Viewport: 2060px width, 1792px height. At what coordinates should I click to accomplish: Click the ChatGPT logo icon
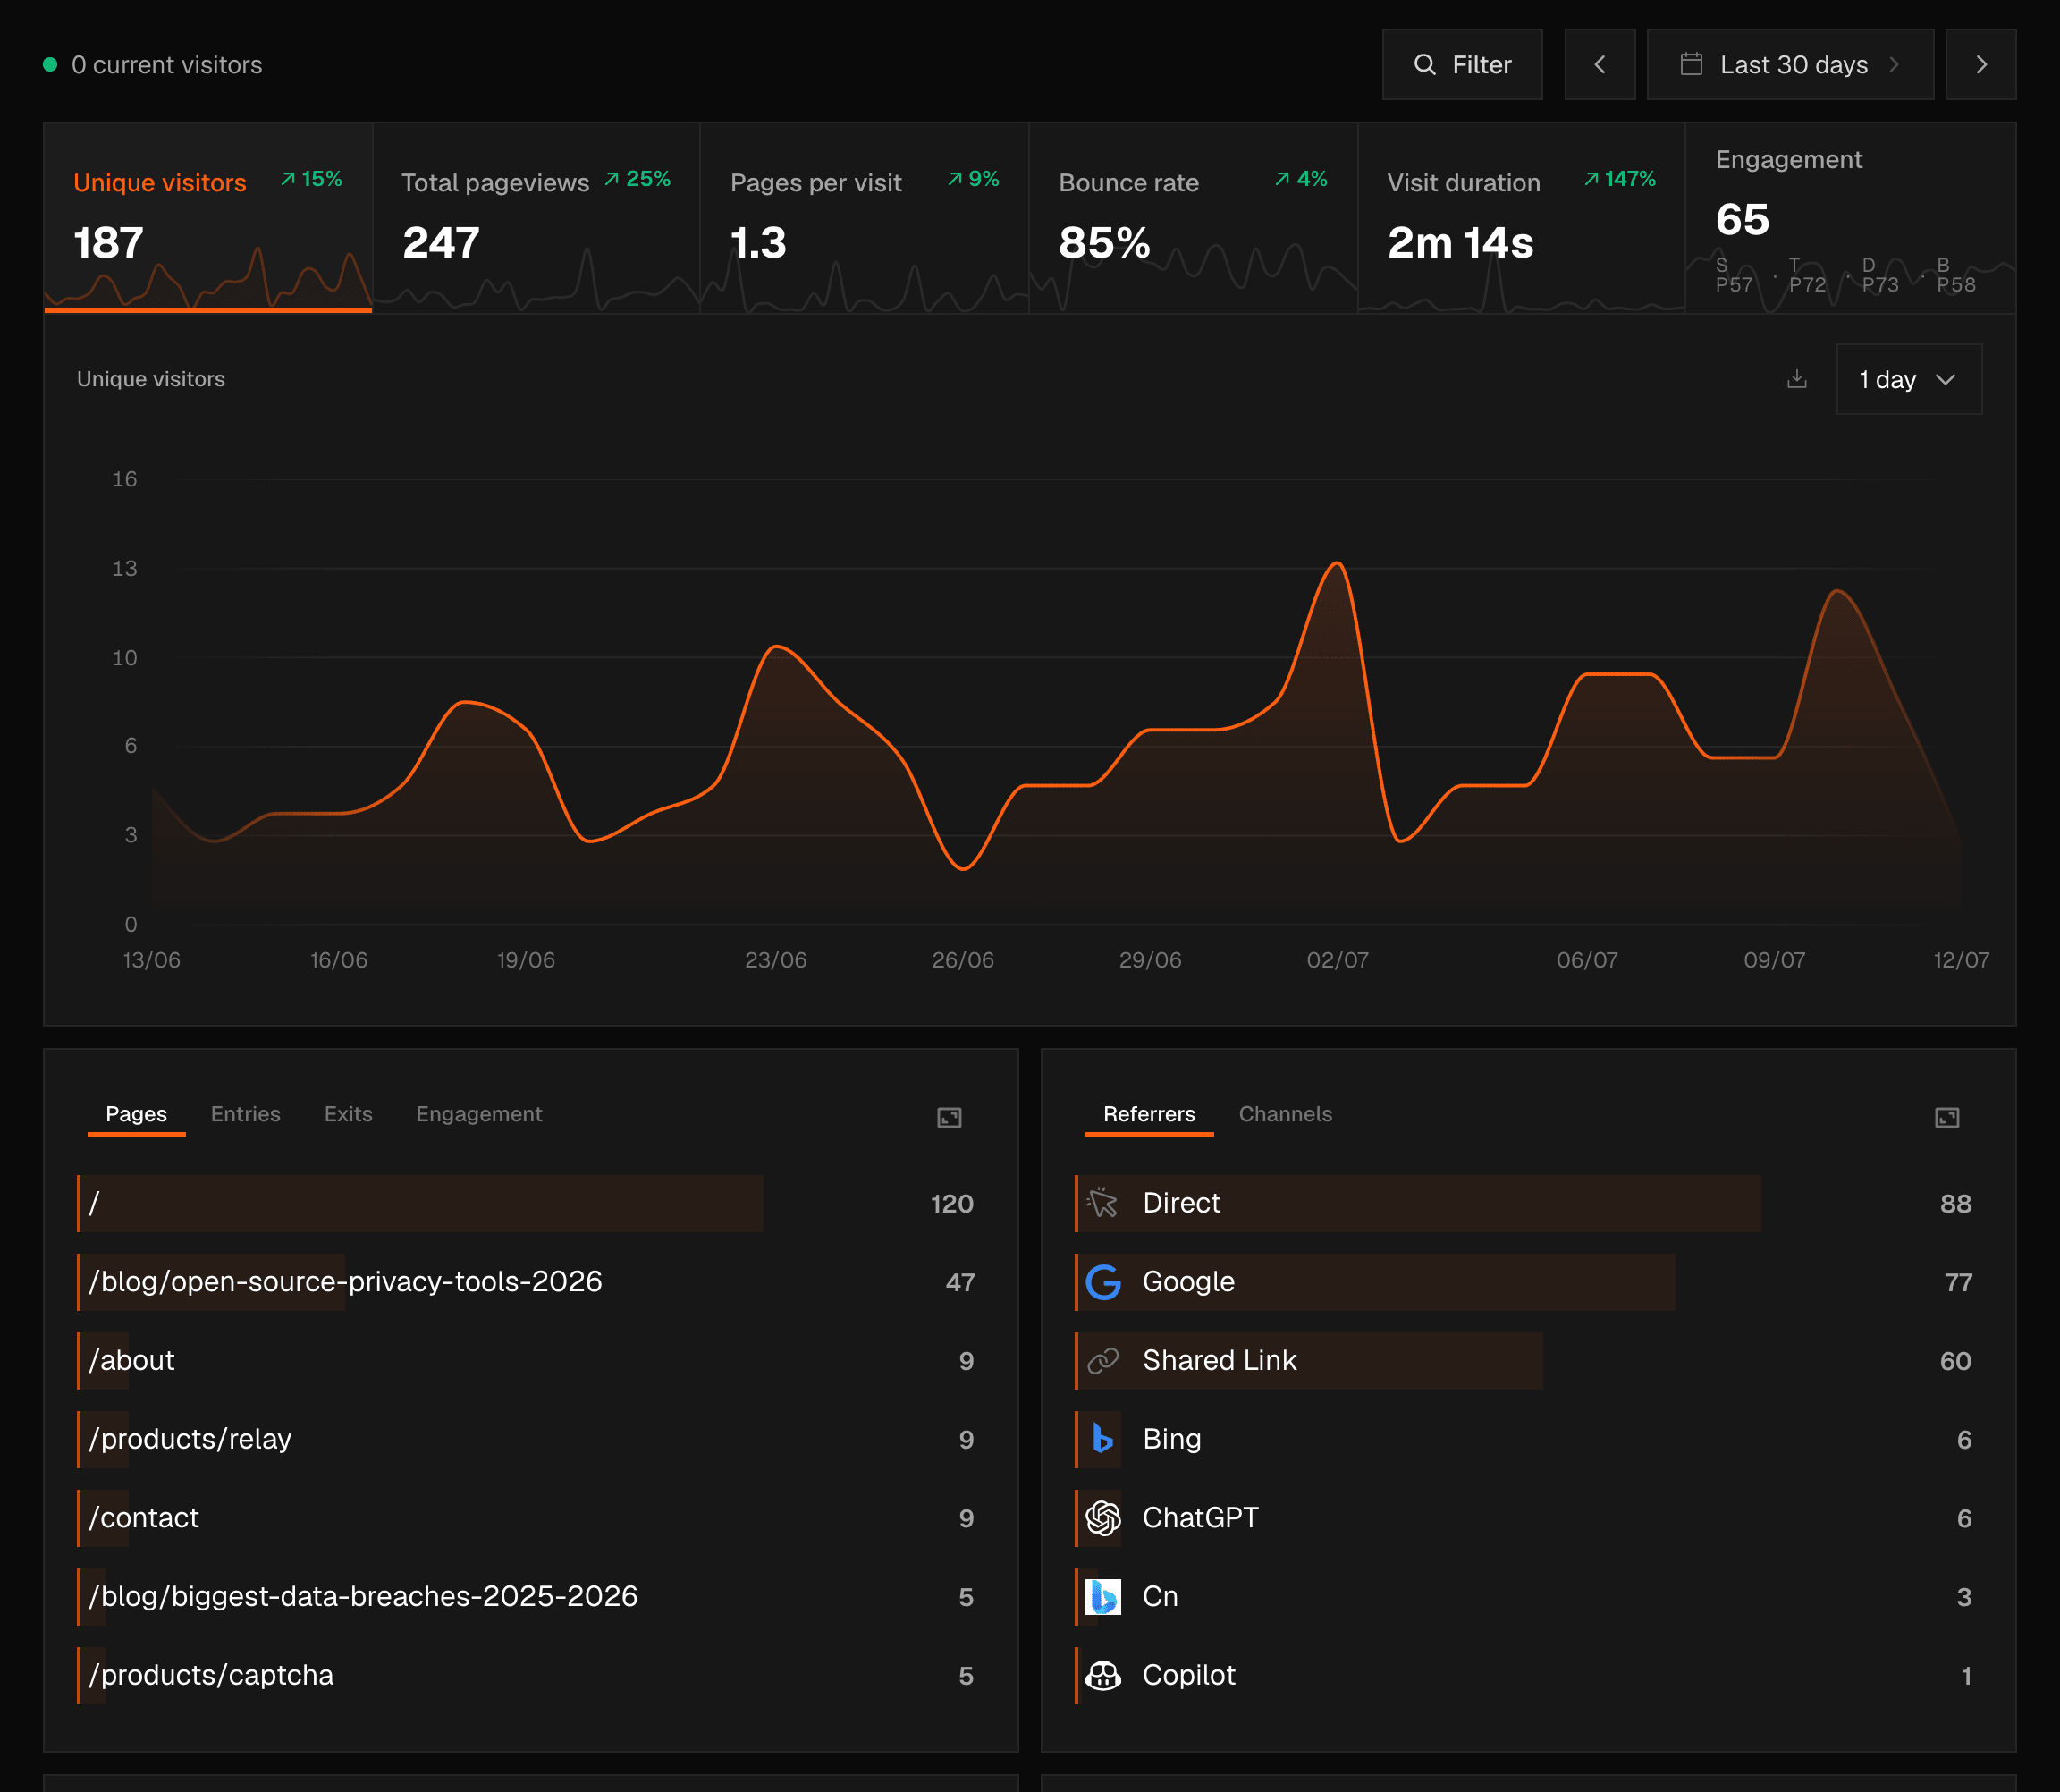click(x=1102, y=1518)
